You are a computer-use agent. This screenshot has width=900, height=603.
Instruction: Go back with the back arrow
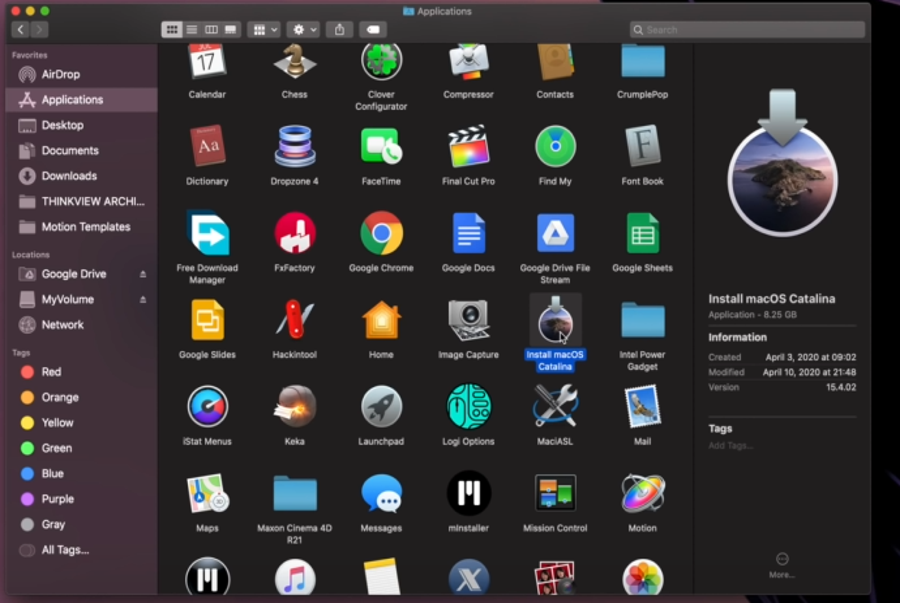pos(20,29)
